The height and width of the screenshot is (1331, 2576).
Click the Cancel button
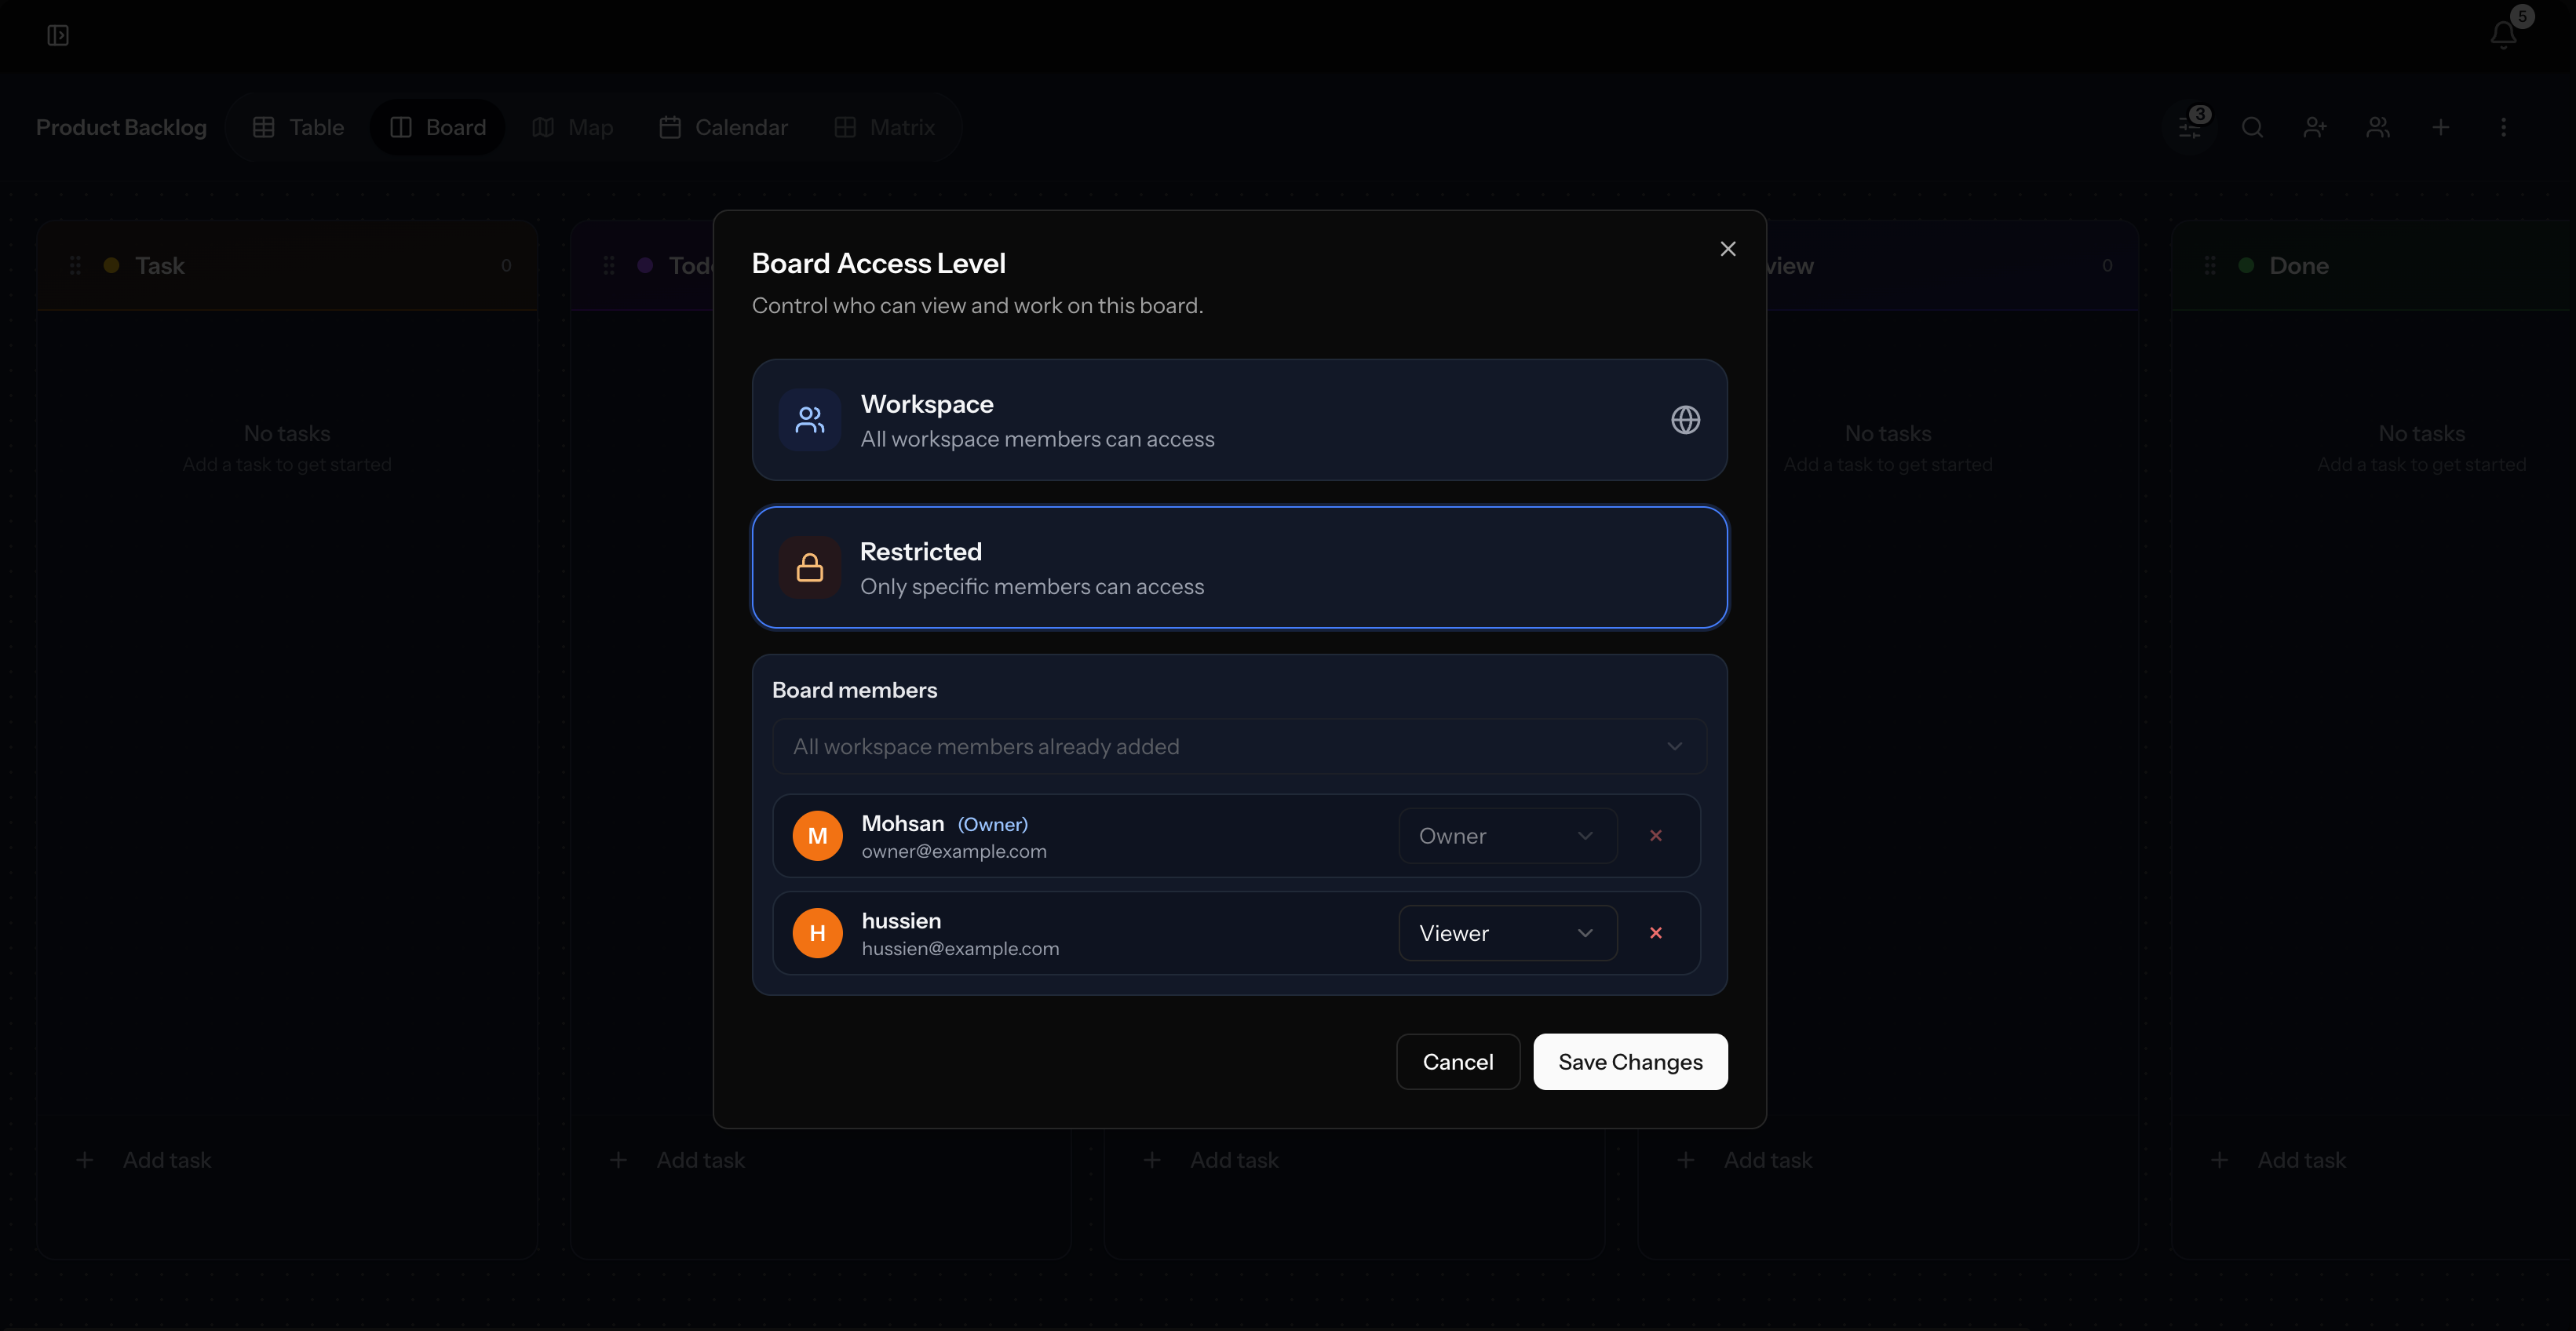pyautogui.click(x=1457, y=1062)
